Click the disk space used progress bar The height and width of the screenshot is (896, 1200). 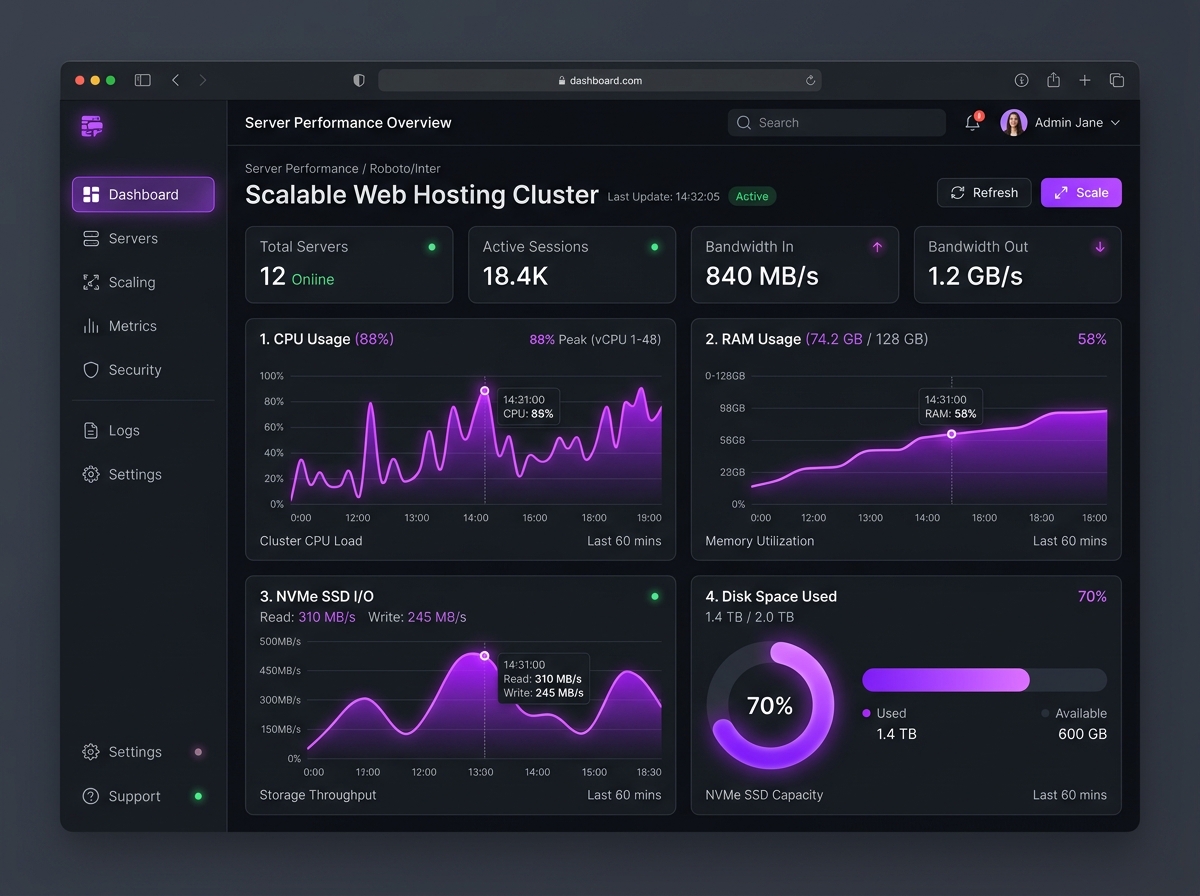[984, 680]
